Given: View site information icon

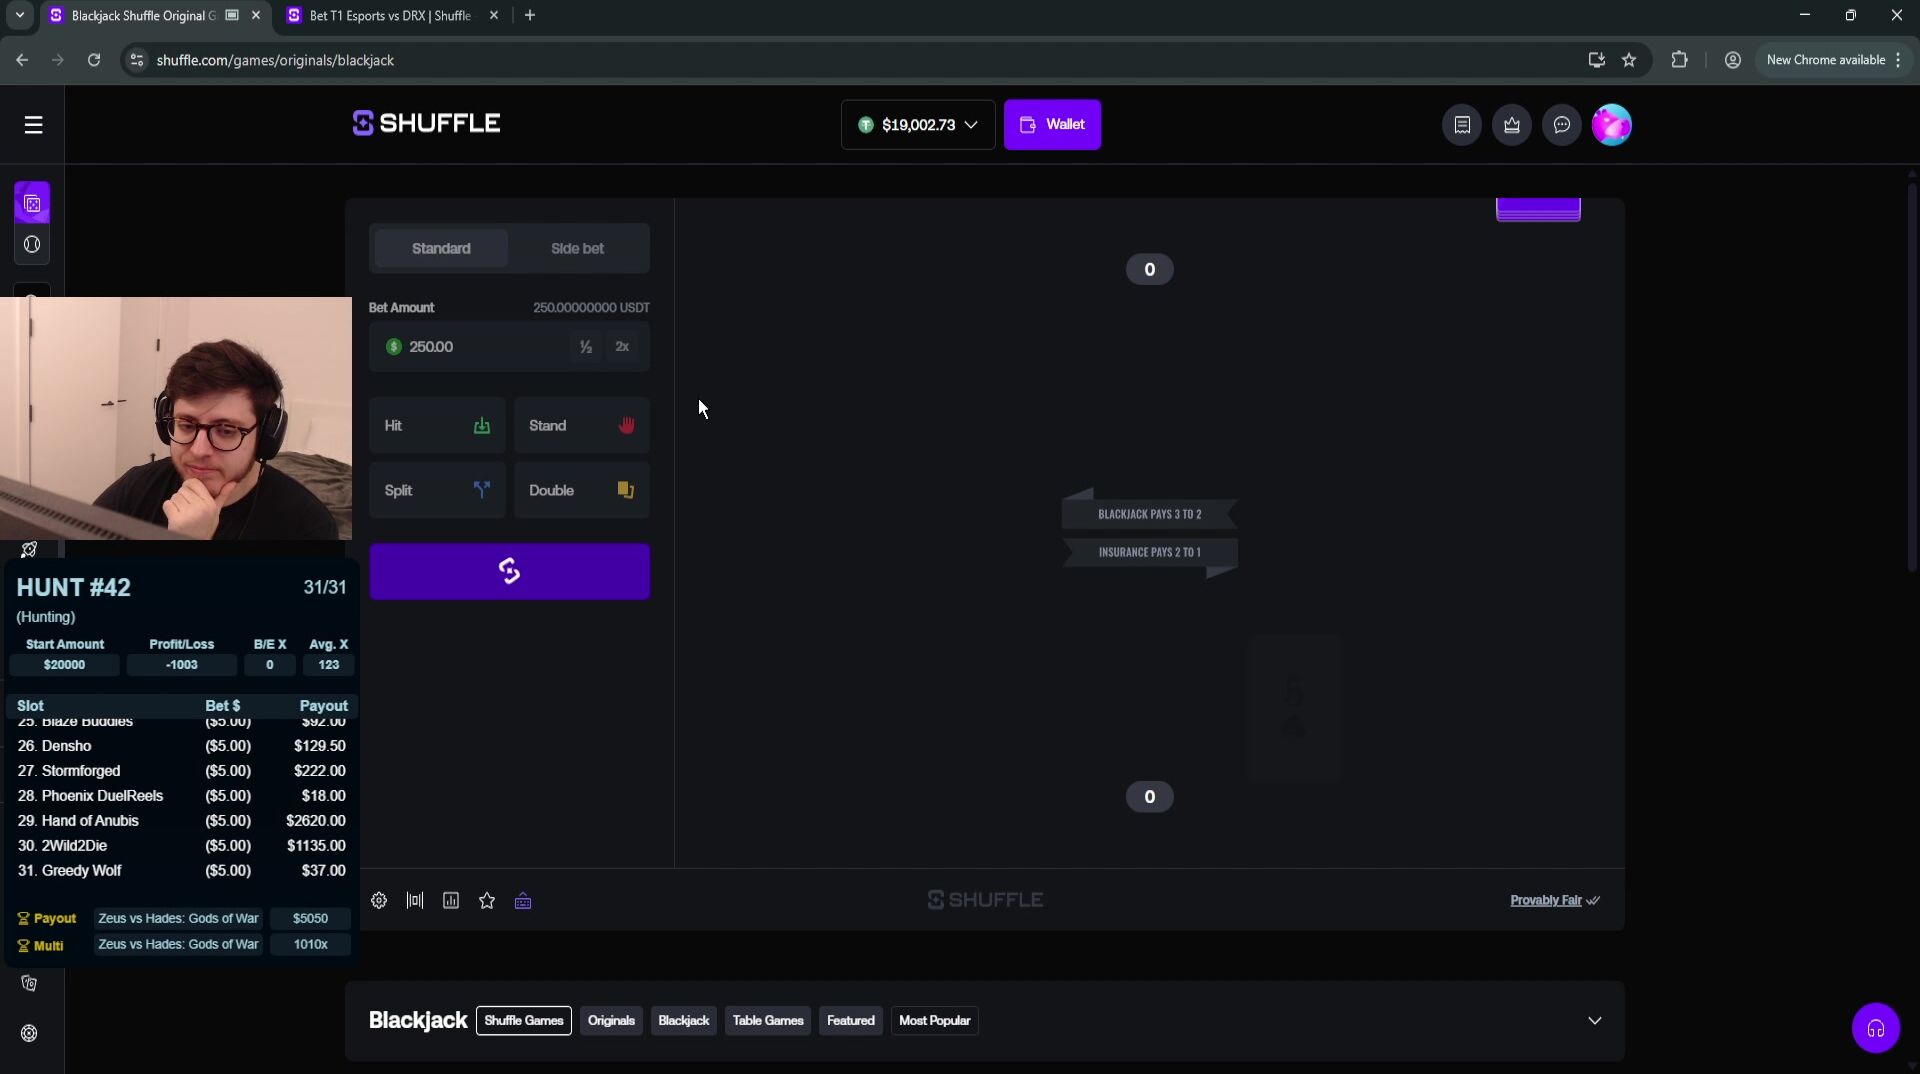Looking at the screenshot, I should click(x=137, y=60).
